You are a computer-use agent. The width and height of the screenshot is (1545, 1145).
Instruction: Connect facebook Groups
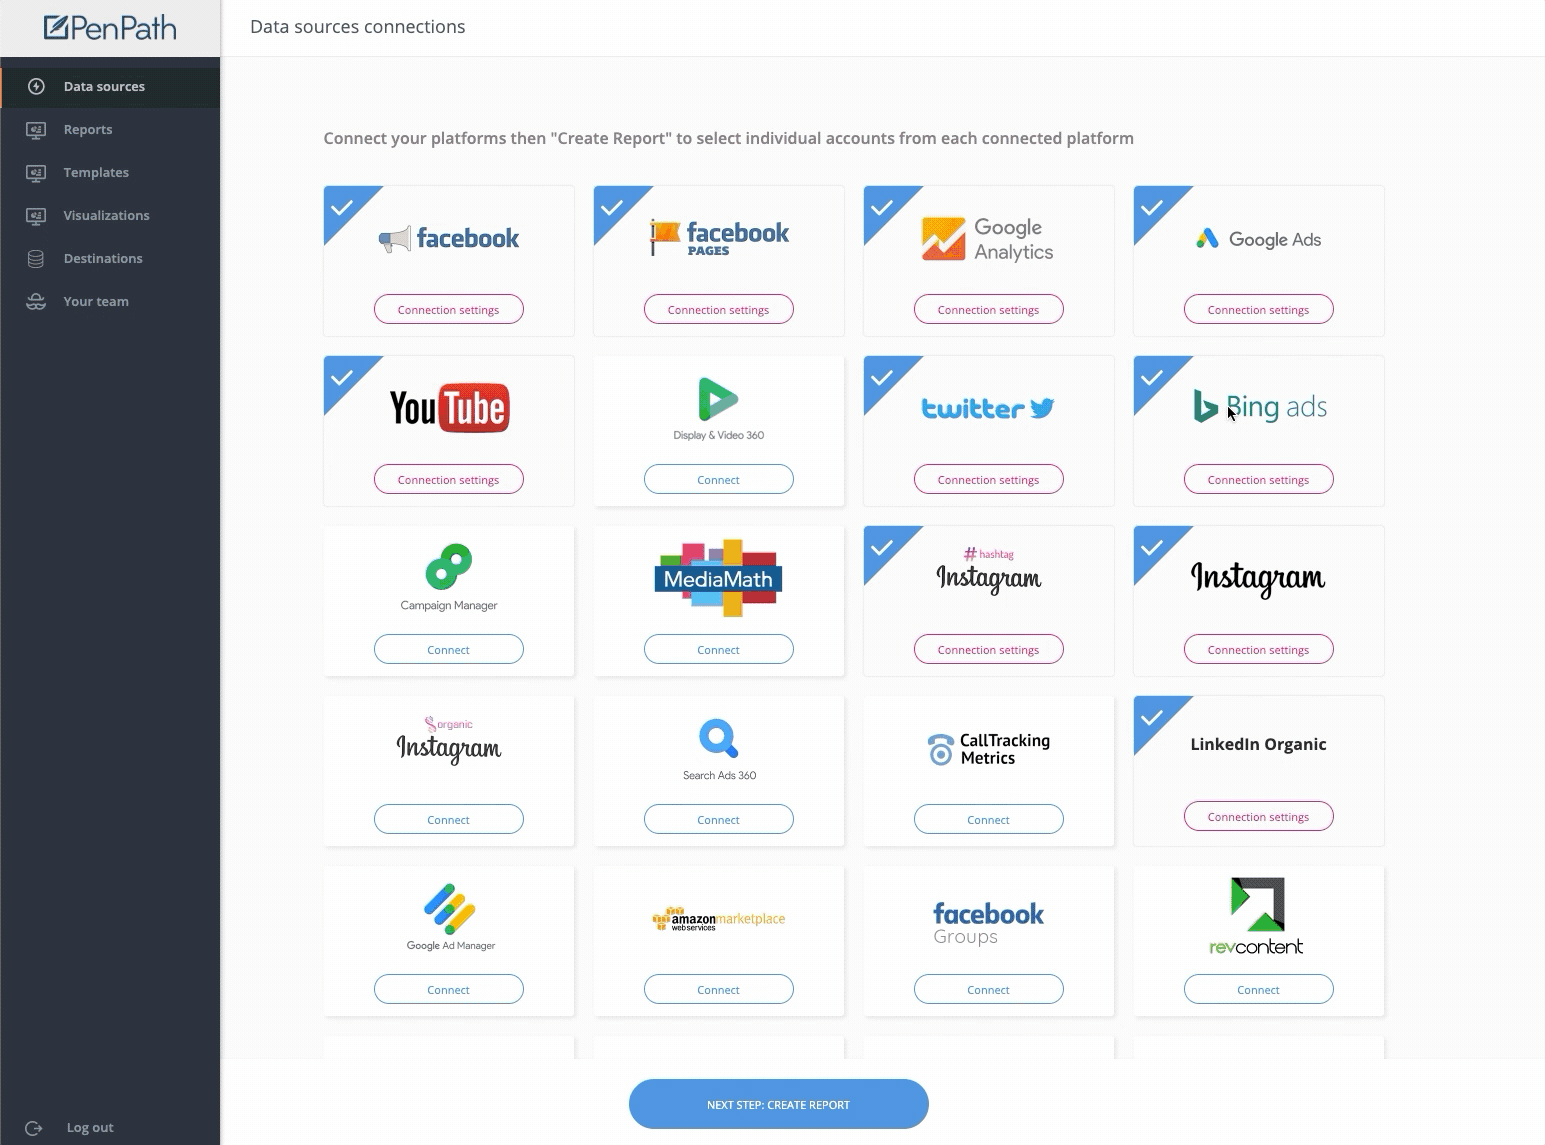tap(989, 989)
